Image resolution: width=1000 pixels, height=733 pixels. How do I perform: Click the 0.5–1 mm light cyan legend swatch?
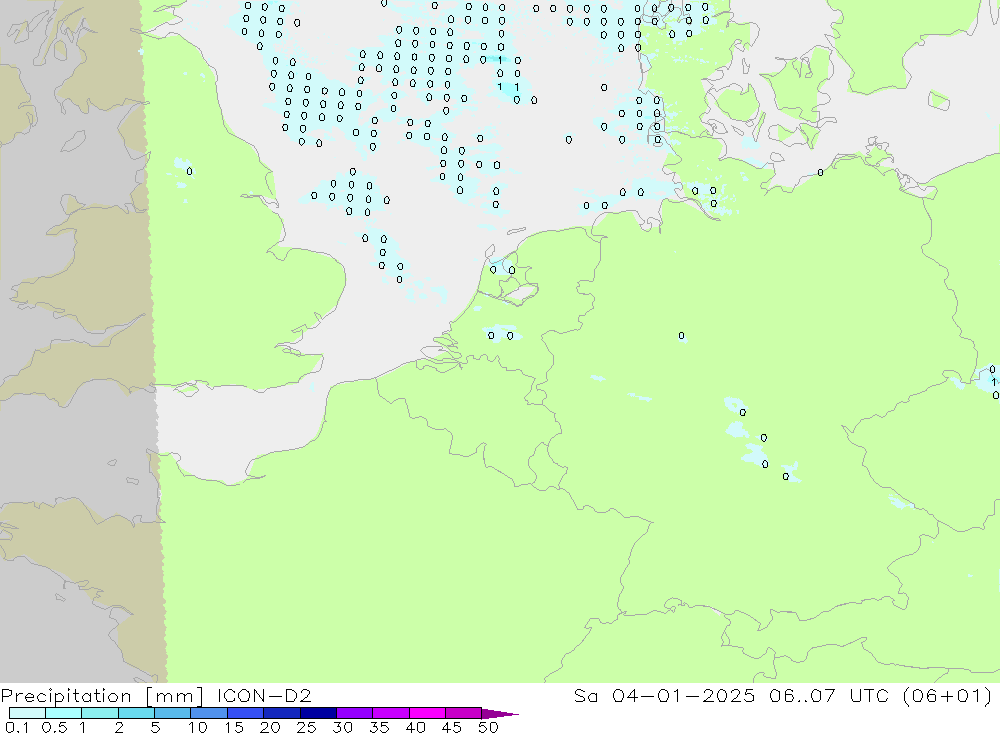point(63,713)
